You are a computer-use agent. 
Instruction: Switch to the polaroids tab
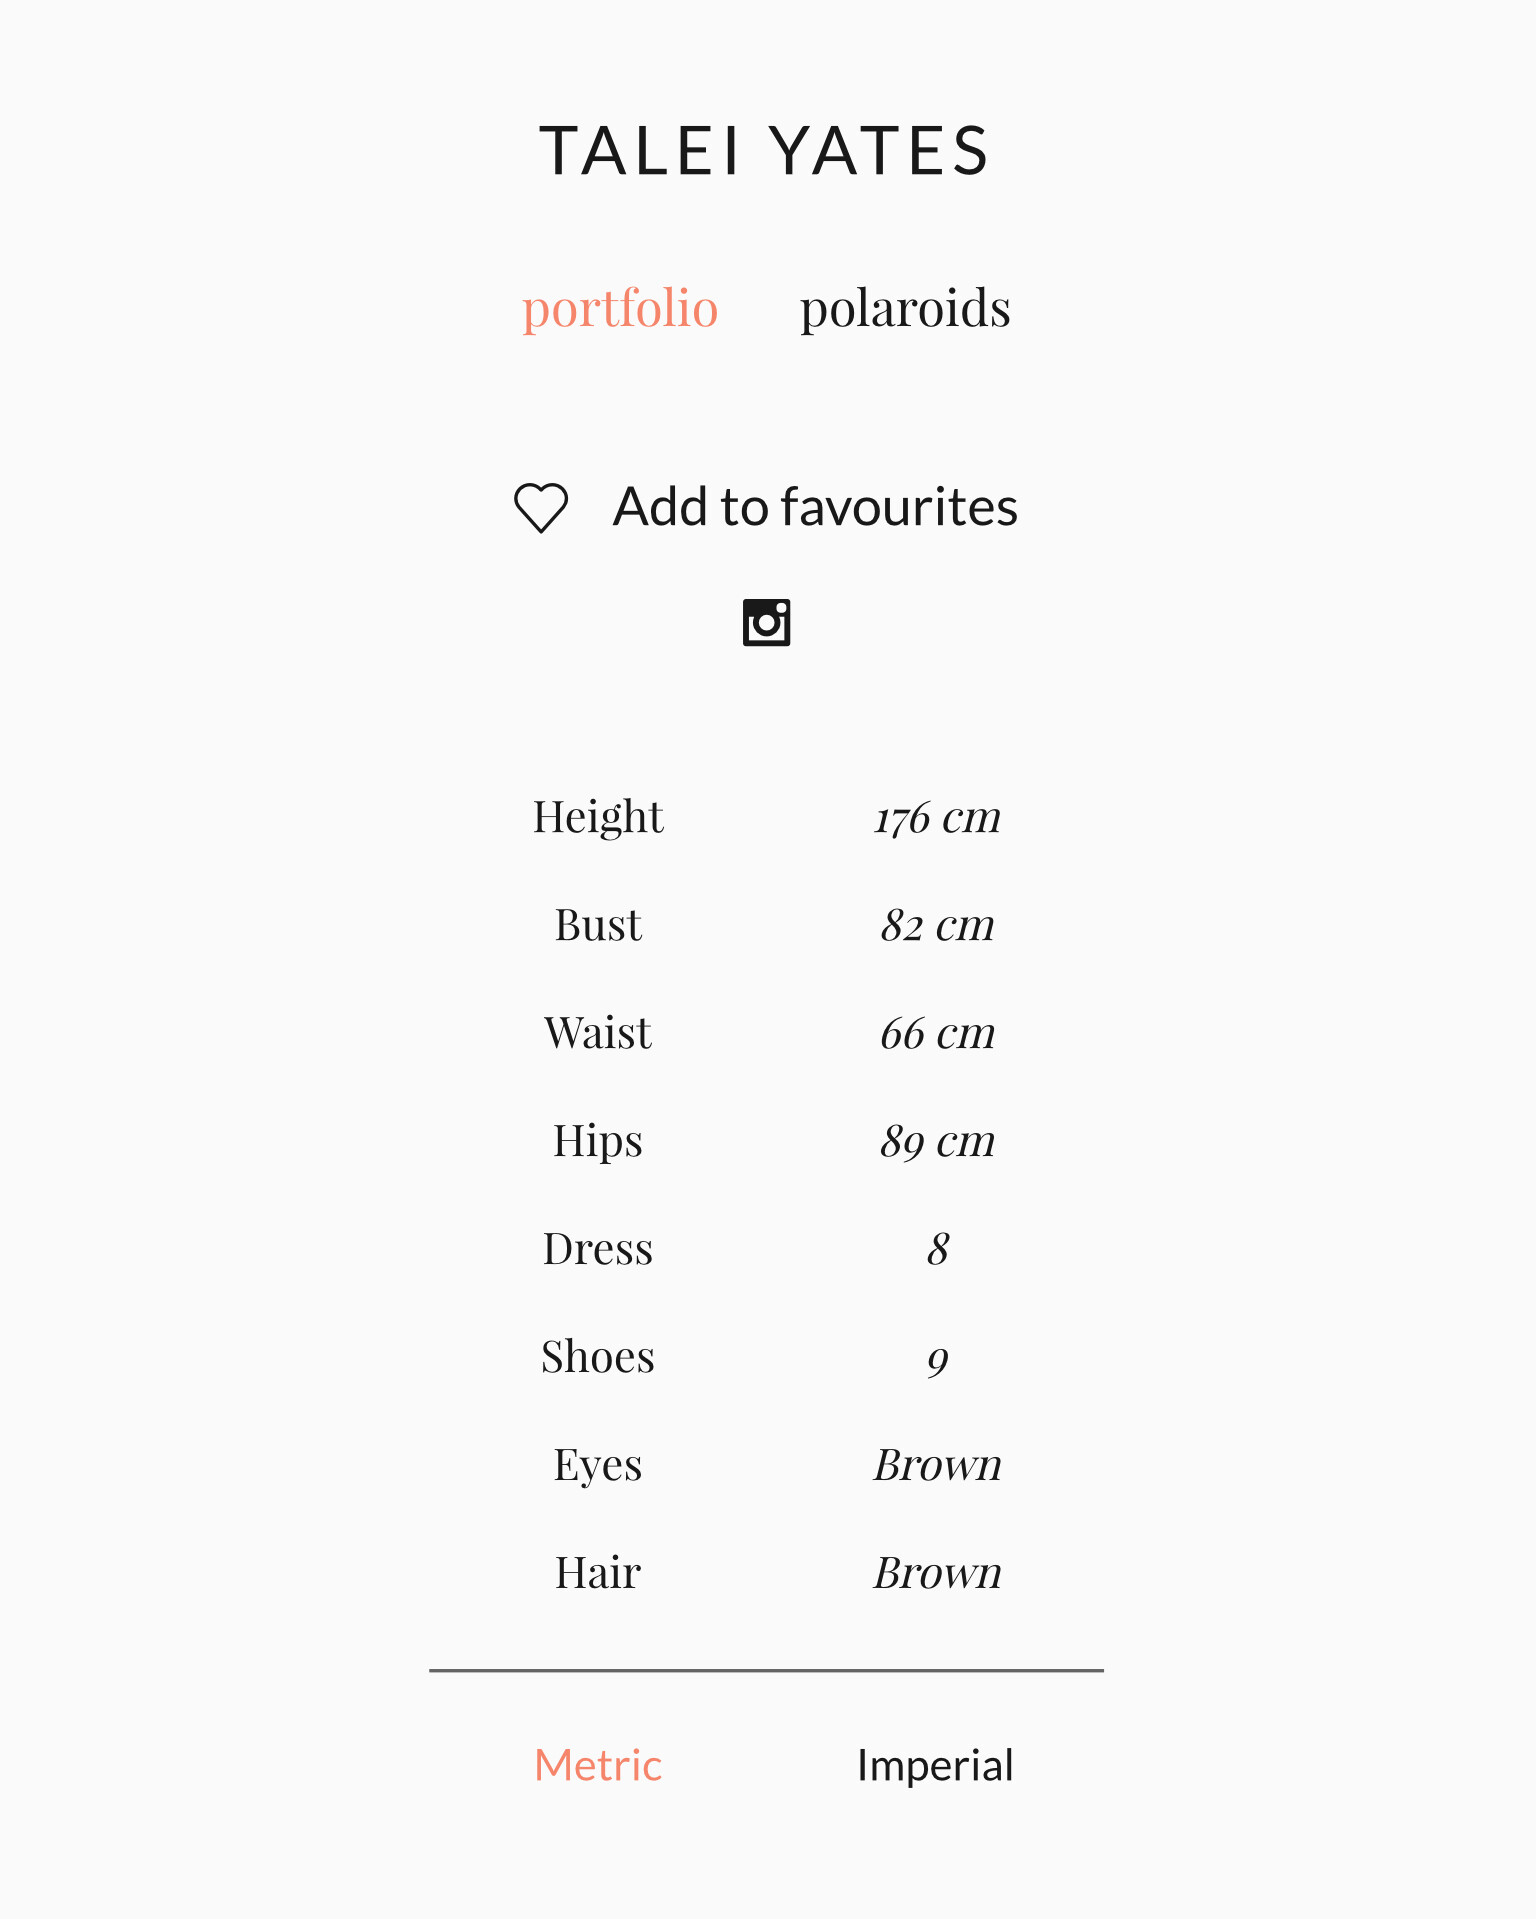904,308
